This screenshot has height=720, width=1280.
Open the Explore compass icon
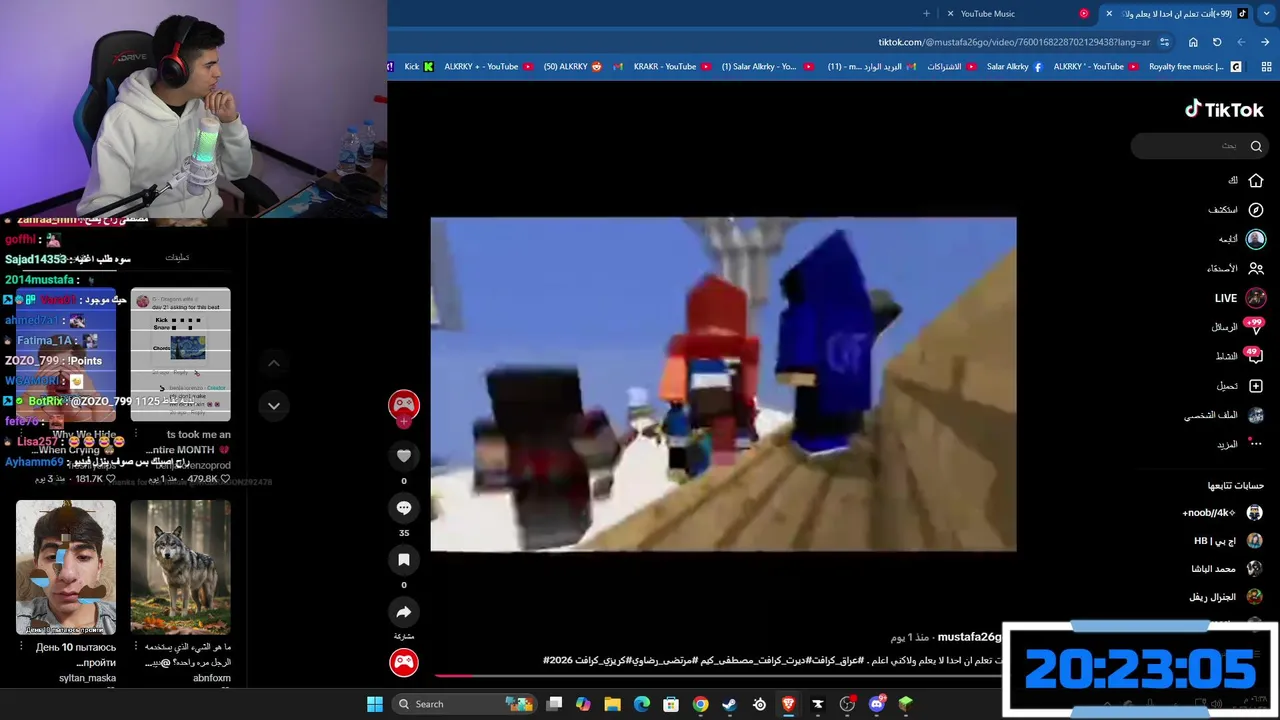pos(1256,210)
